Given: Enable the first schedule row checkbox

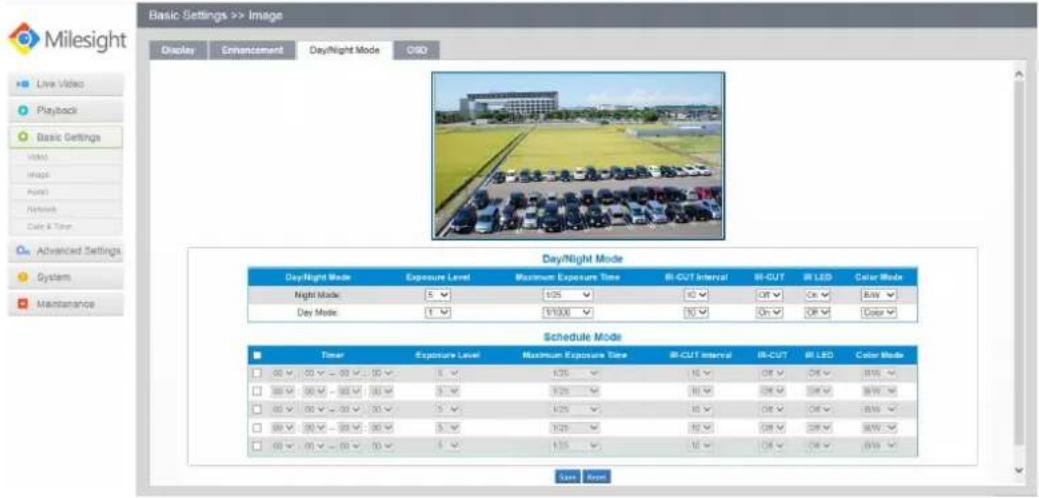Looking at the screenshot, I should point(257,374).
